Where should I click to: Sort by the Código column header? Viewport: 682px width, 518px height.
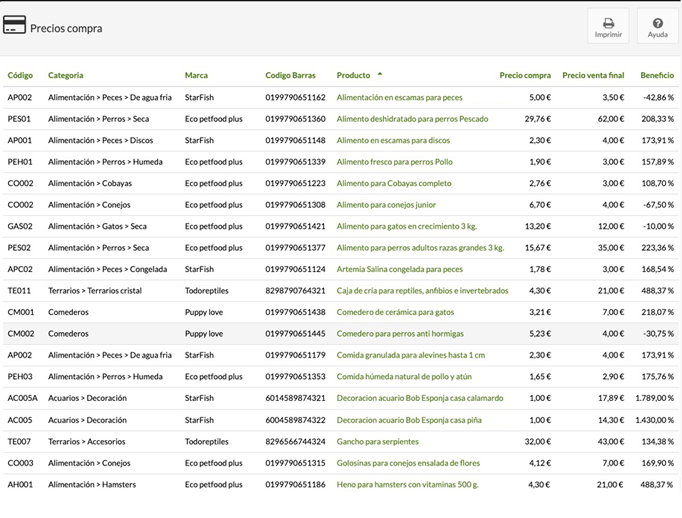click(20, 75)
